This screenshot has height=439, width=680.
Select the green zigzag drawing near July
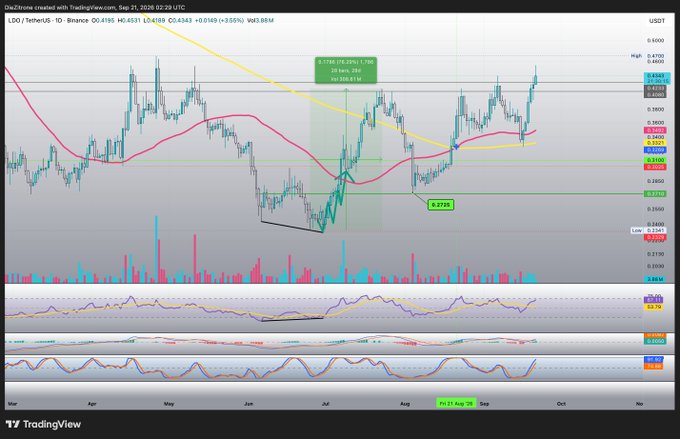click(x=337, y=201)
